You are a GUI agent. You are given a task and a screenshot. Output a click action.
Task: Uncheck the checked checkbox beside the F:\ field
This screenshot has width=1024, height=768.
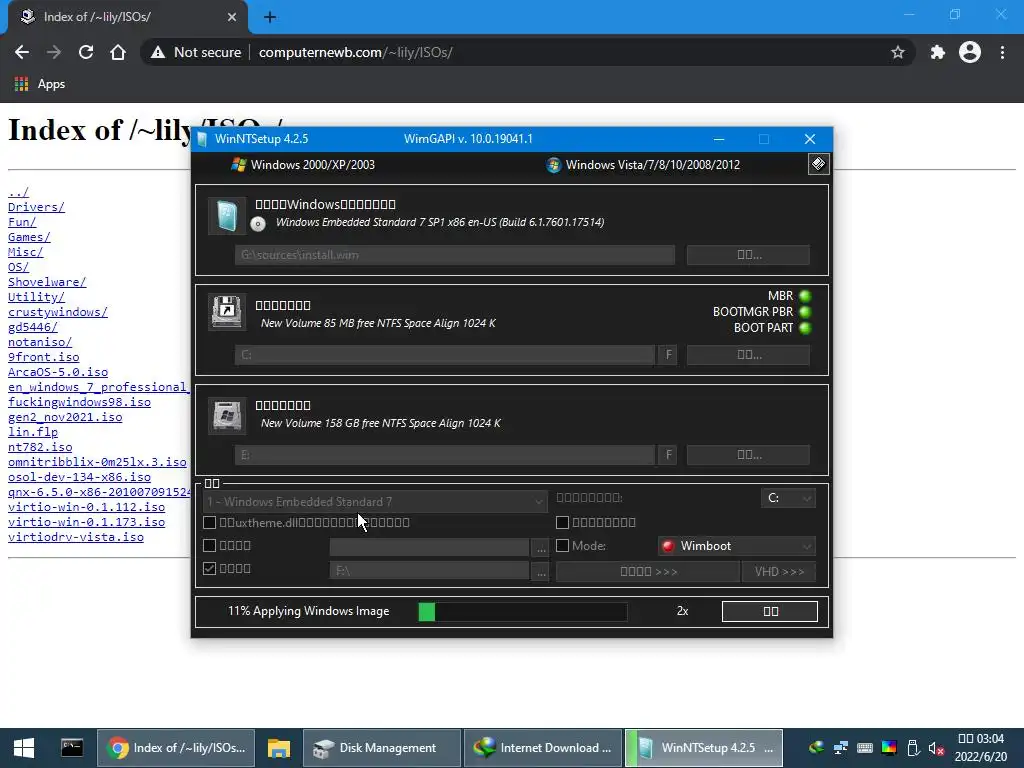pyautogui.click(x=210, y=568)
